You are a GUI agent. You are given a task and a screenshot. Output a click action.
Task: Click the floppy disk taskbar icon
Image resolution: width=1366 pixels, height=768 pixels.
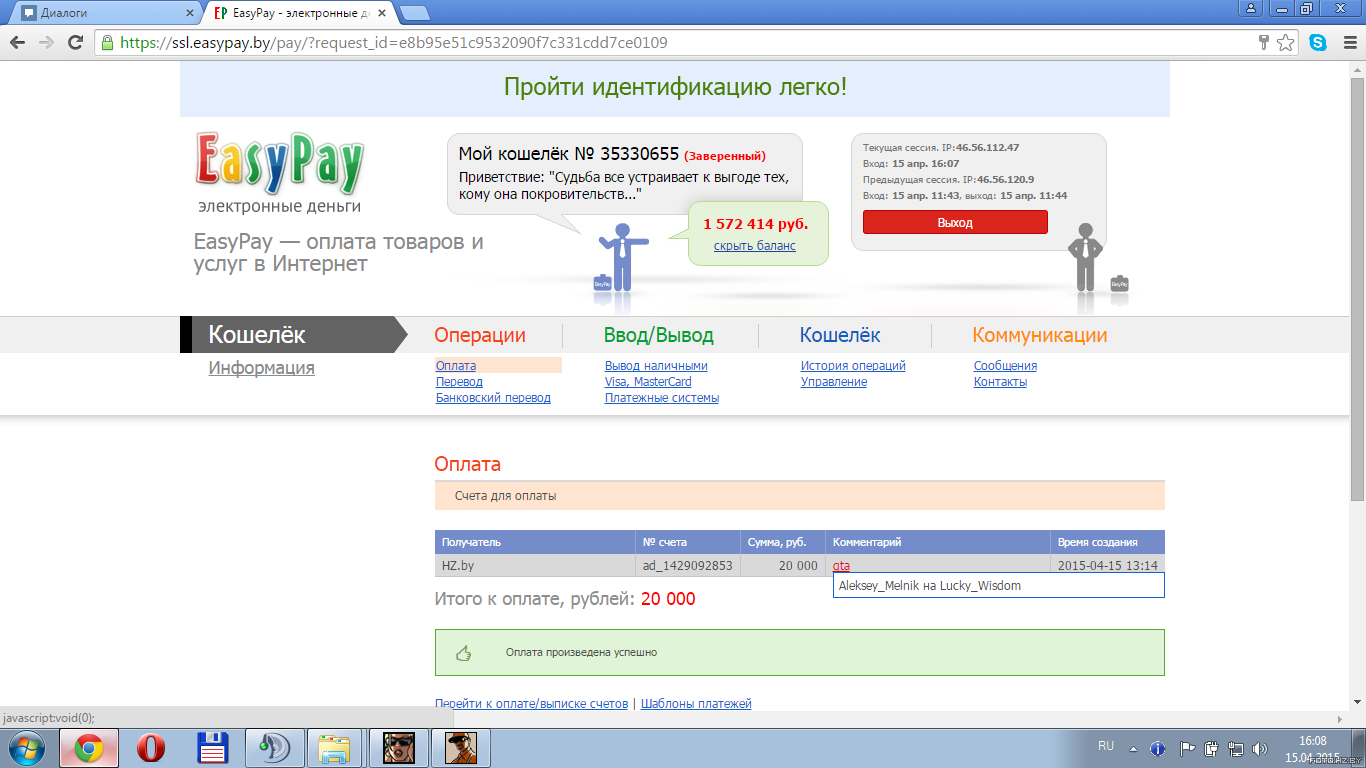pos(213,747)
